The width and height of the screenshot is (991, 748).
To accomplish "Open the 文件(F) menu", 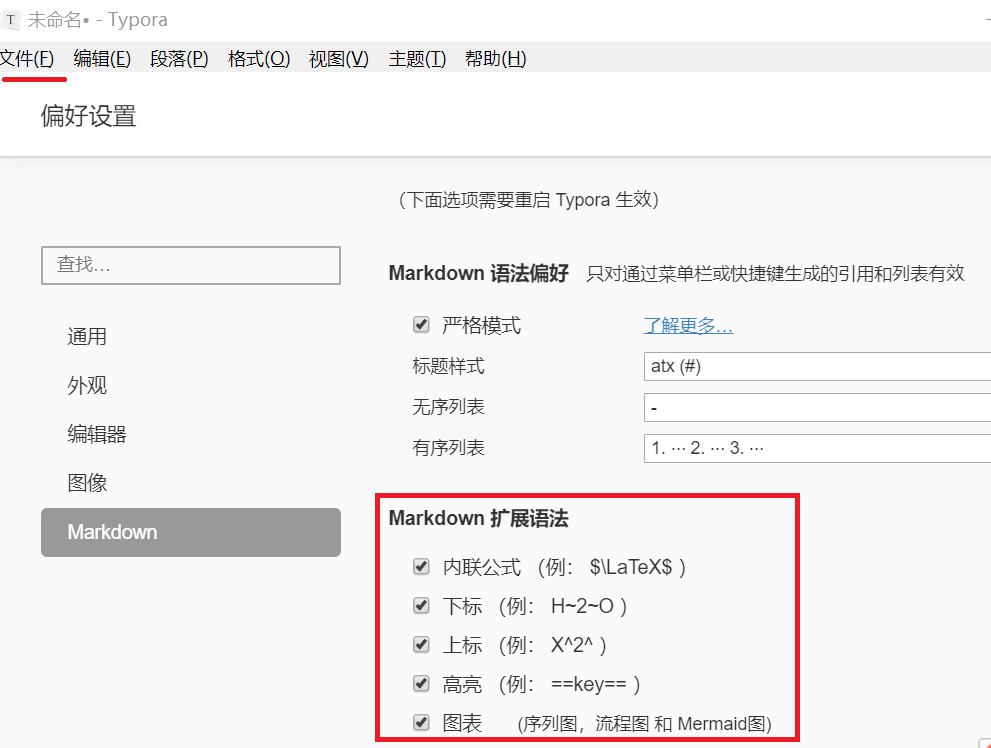I will [27, 59].
